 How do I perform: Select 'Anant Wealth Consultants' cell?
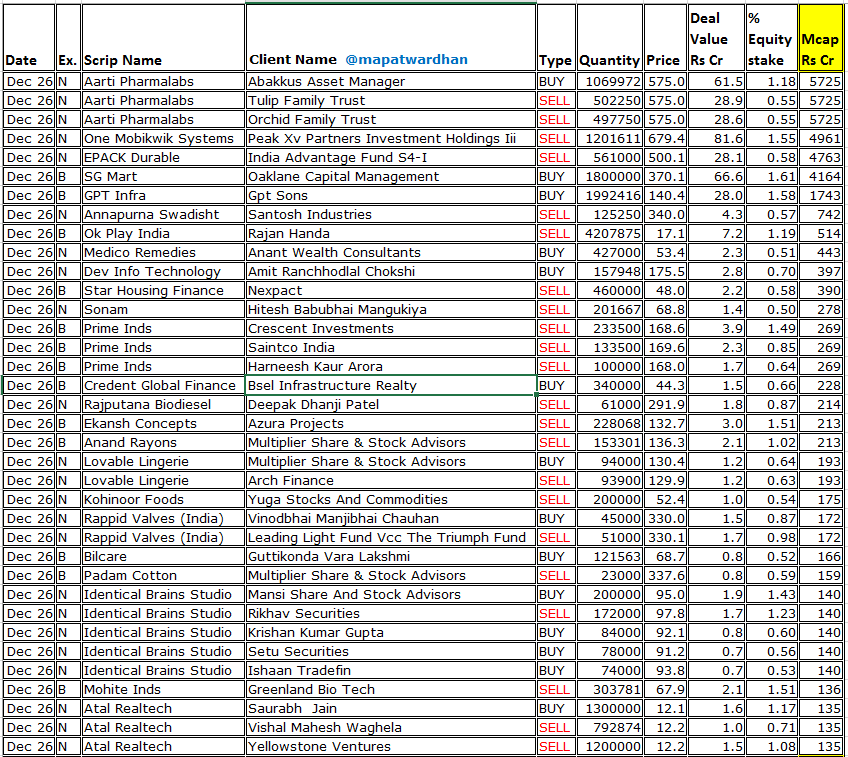pos(391,252)
